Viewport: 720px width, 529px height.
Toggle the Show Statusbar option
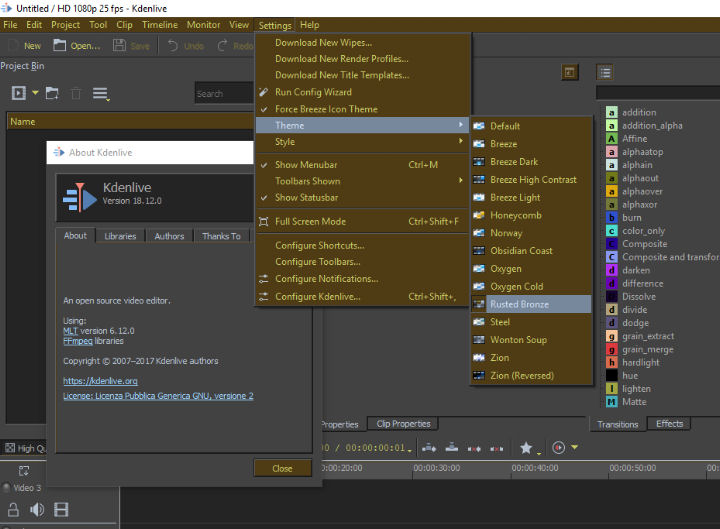coord(363,197)
